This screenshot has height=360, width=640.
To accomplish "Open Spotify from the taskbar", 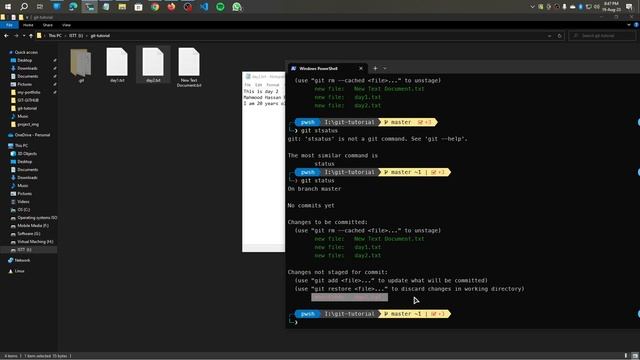I will tap(220, 7).
